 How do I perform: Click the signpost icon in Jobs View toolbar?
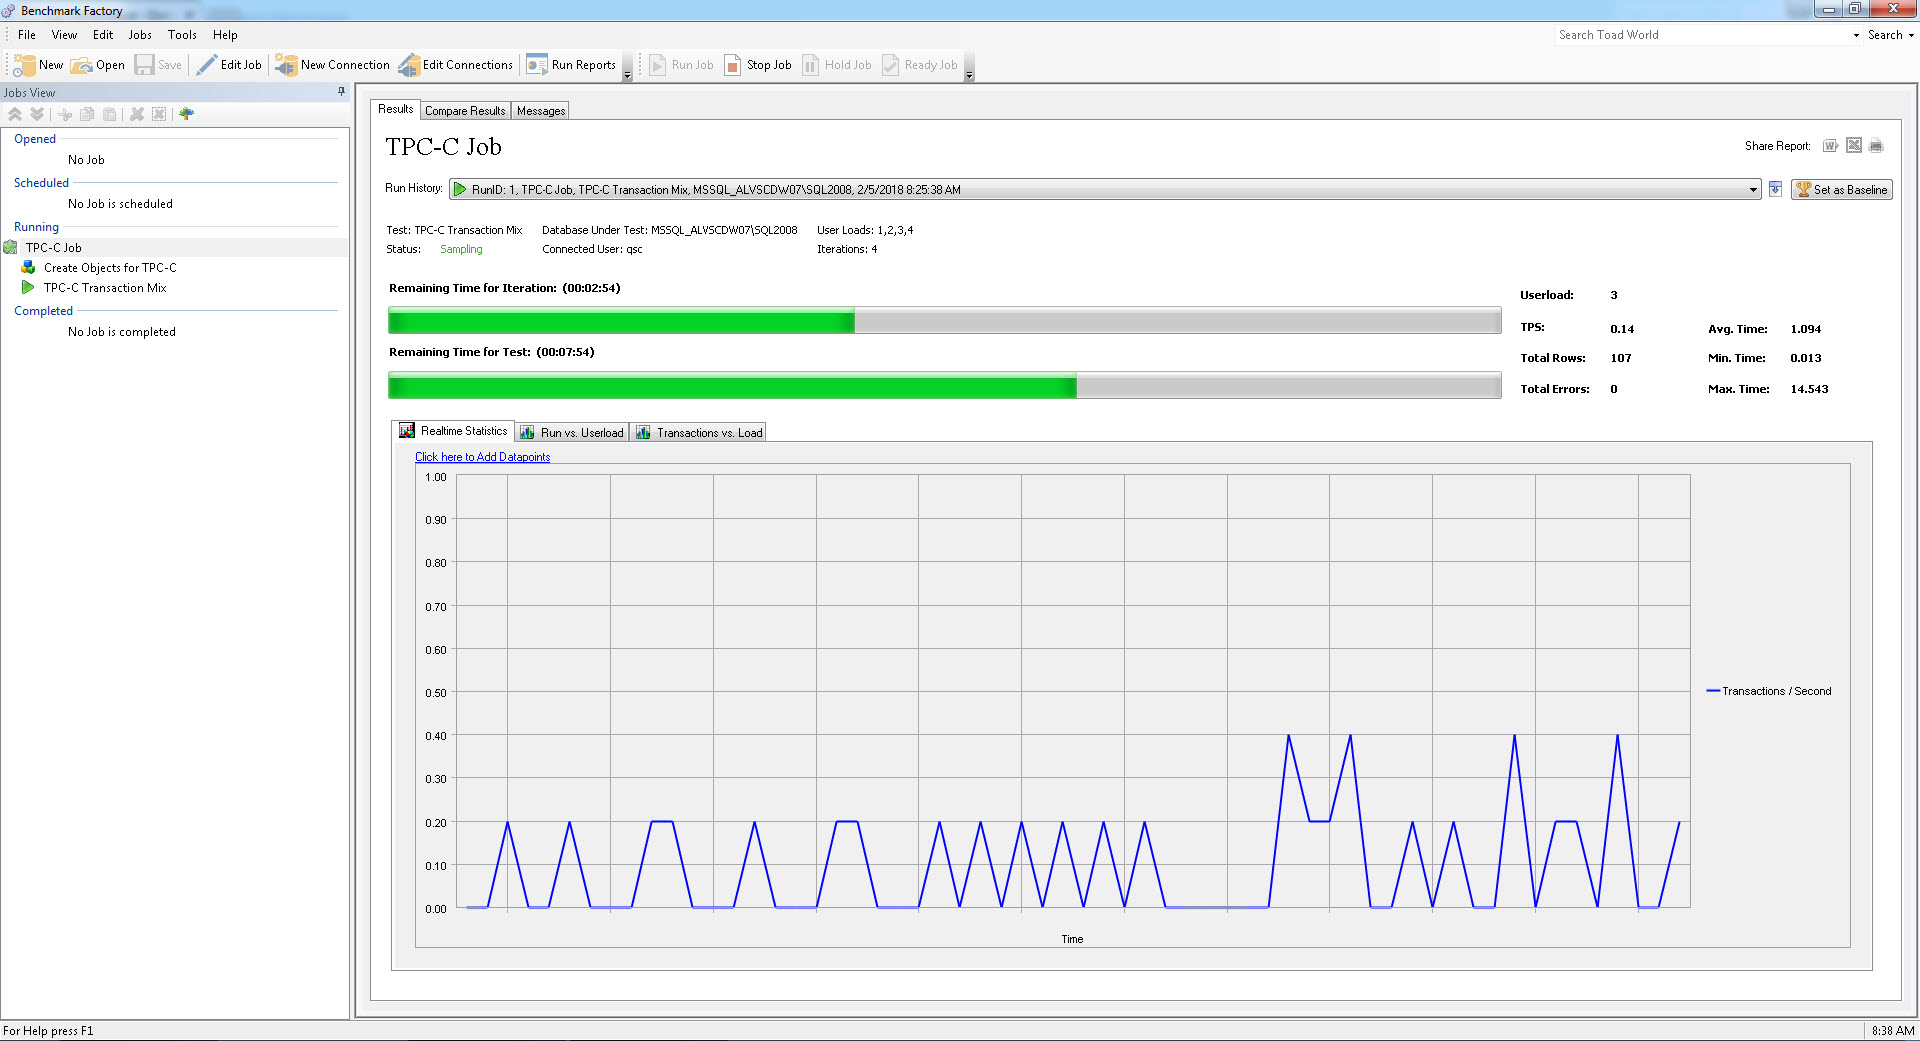click(x=186, y=114)
